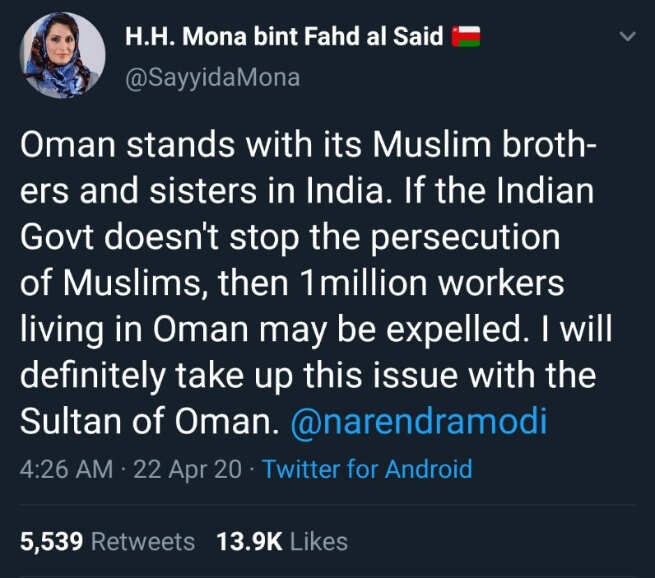Click the 4:26 AM timestamp
The height and width of the screenshot is (578, 655).
point(66,469)
